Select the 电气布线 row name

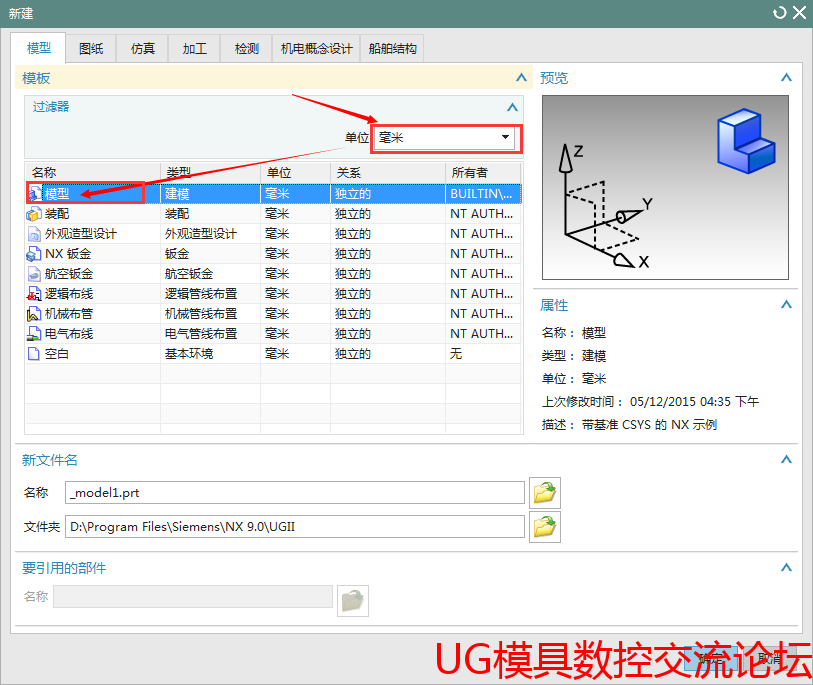click(x=69, y=334)
